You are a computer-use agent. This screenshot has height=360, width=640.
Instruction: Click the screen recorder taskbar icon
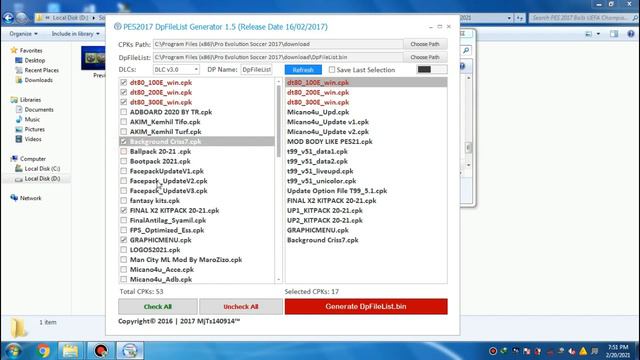(100, 351)
